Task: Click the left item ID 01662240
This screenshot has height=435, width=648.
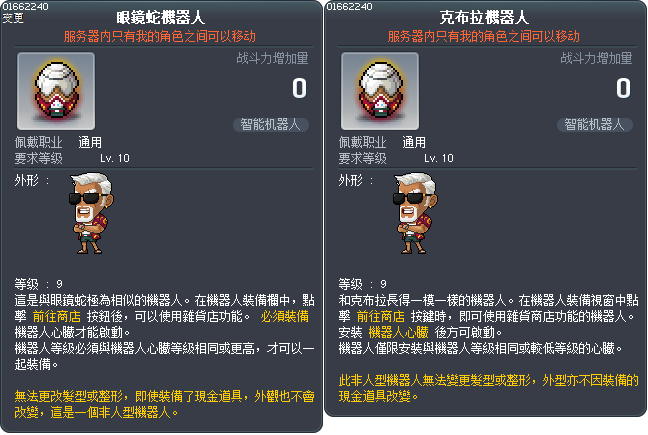Action: click(26, 7)
